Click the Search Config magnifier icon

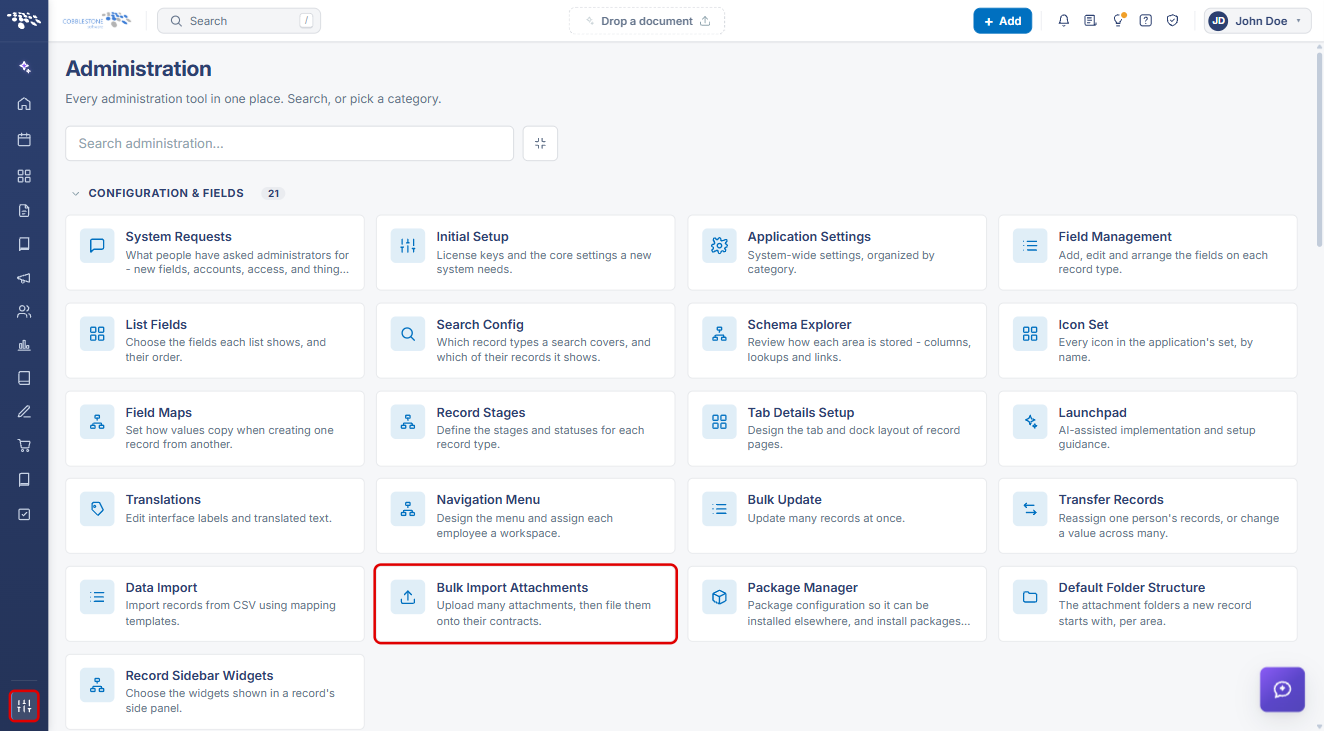pos(408,334)
